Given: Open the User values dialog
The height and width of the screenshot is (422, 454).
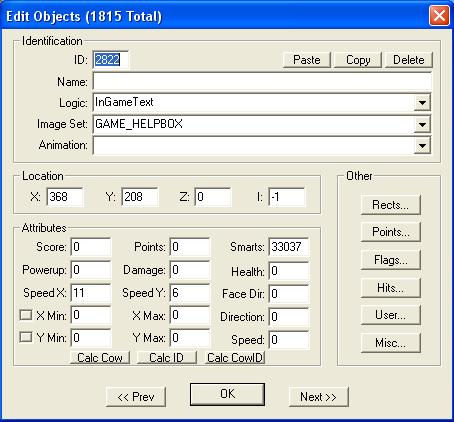Looking at the screenshot, I should tap(391, 315).
